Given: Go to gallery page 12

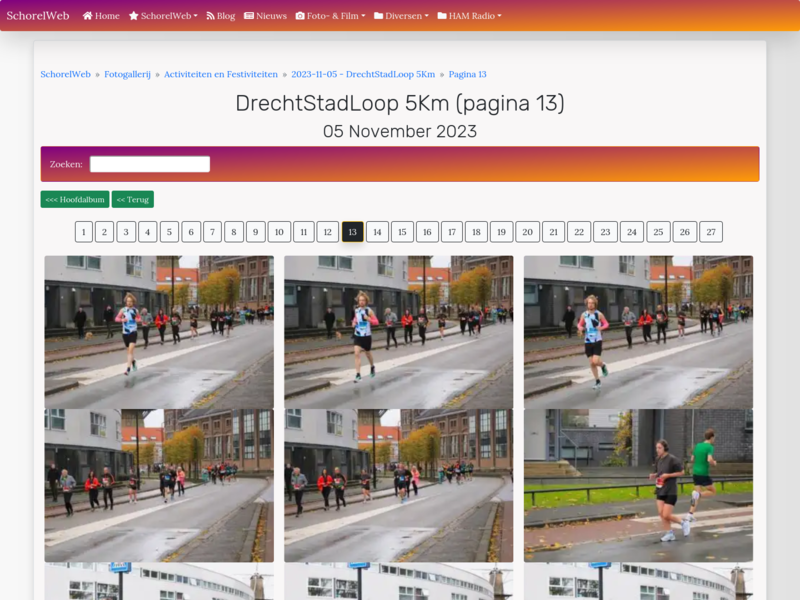Looking at the screenshot, I should 328,232.
